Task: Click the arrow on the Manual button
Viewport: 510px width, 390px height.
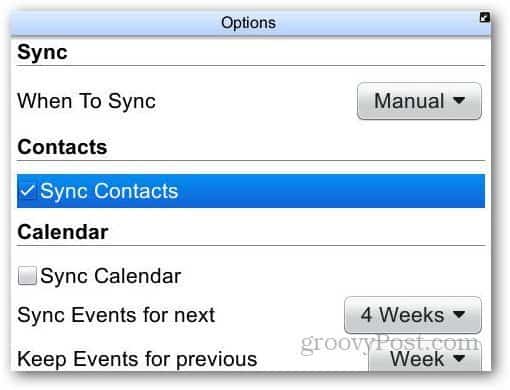Action: tap(459, 100)
